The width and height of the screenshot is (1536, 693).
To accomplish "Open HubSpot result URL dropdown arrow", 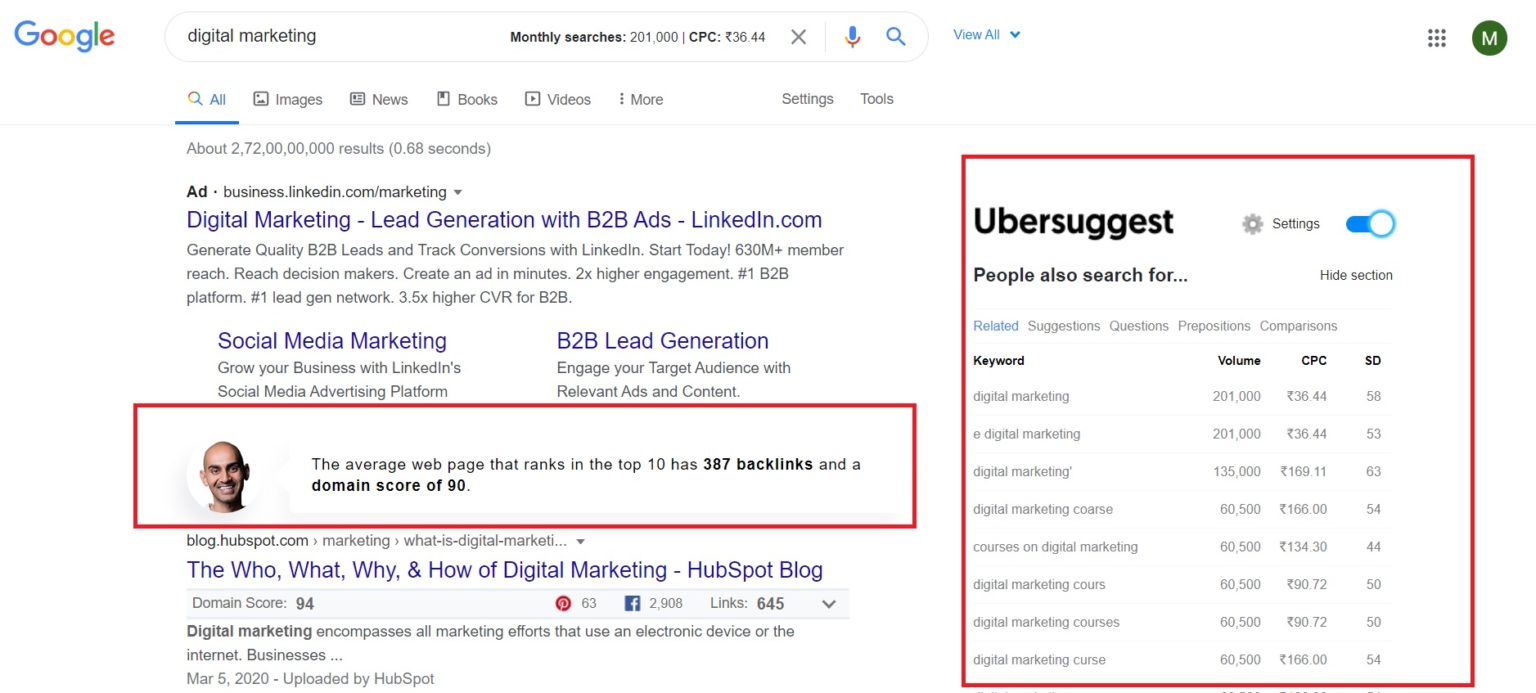I will point(580,541).
